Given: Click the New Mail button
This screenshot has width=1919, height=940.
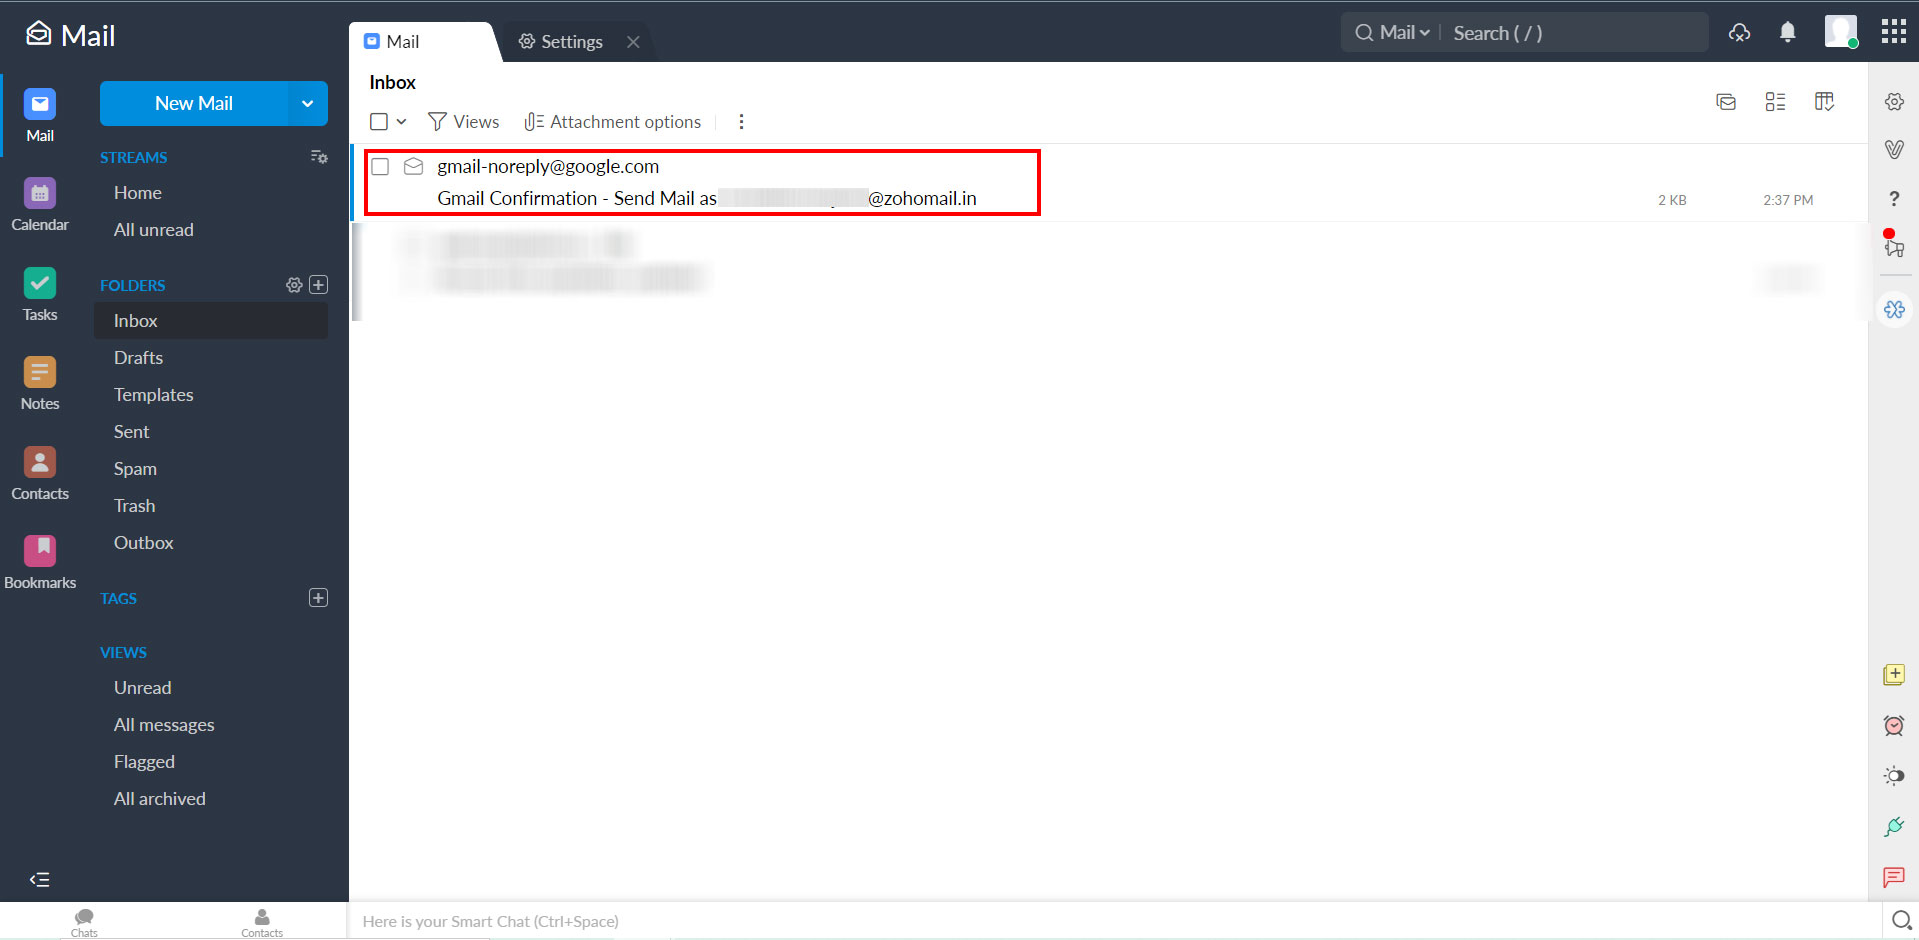Looking at the screenshot, I should click(x=194, y=103).
